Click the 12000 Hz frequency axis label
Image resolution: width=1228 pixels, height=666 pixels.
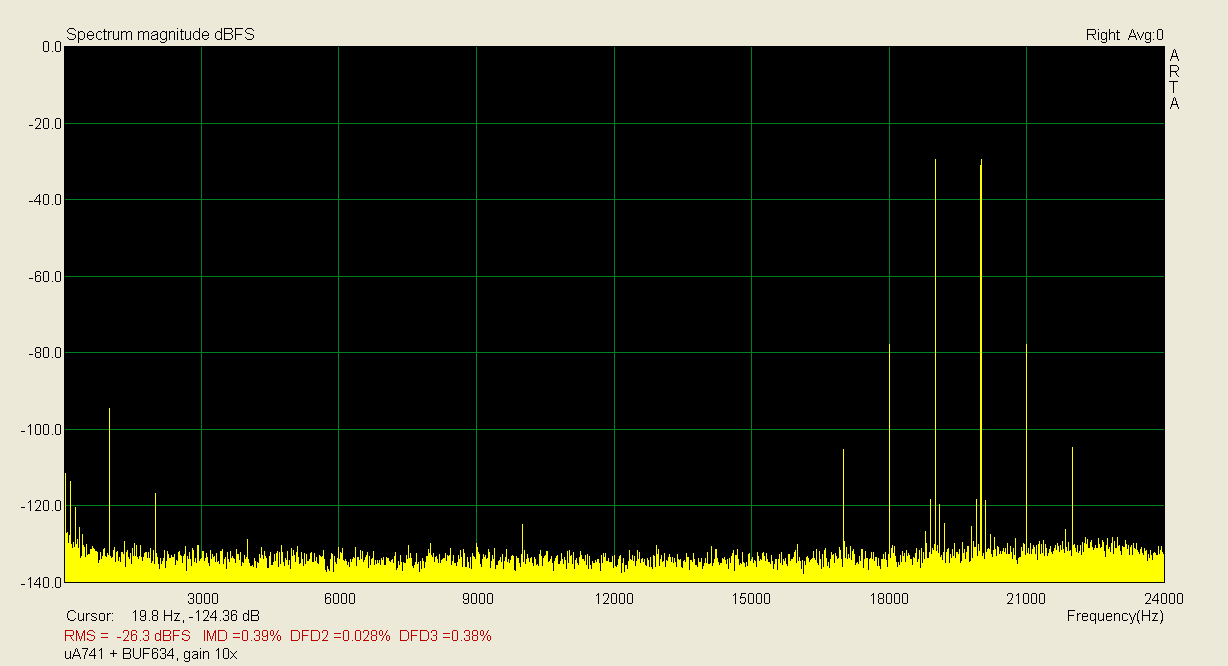coord(613,599)
